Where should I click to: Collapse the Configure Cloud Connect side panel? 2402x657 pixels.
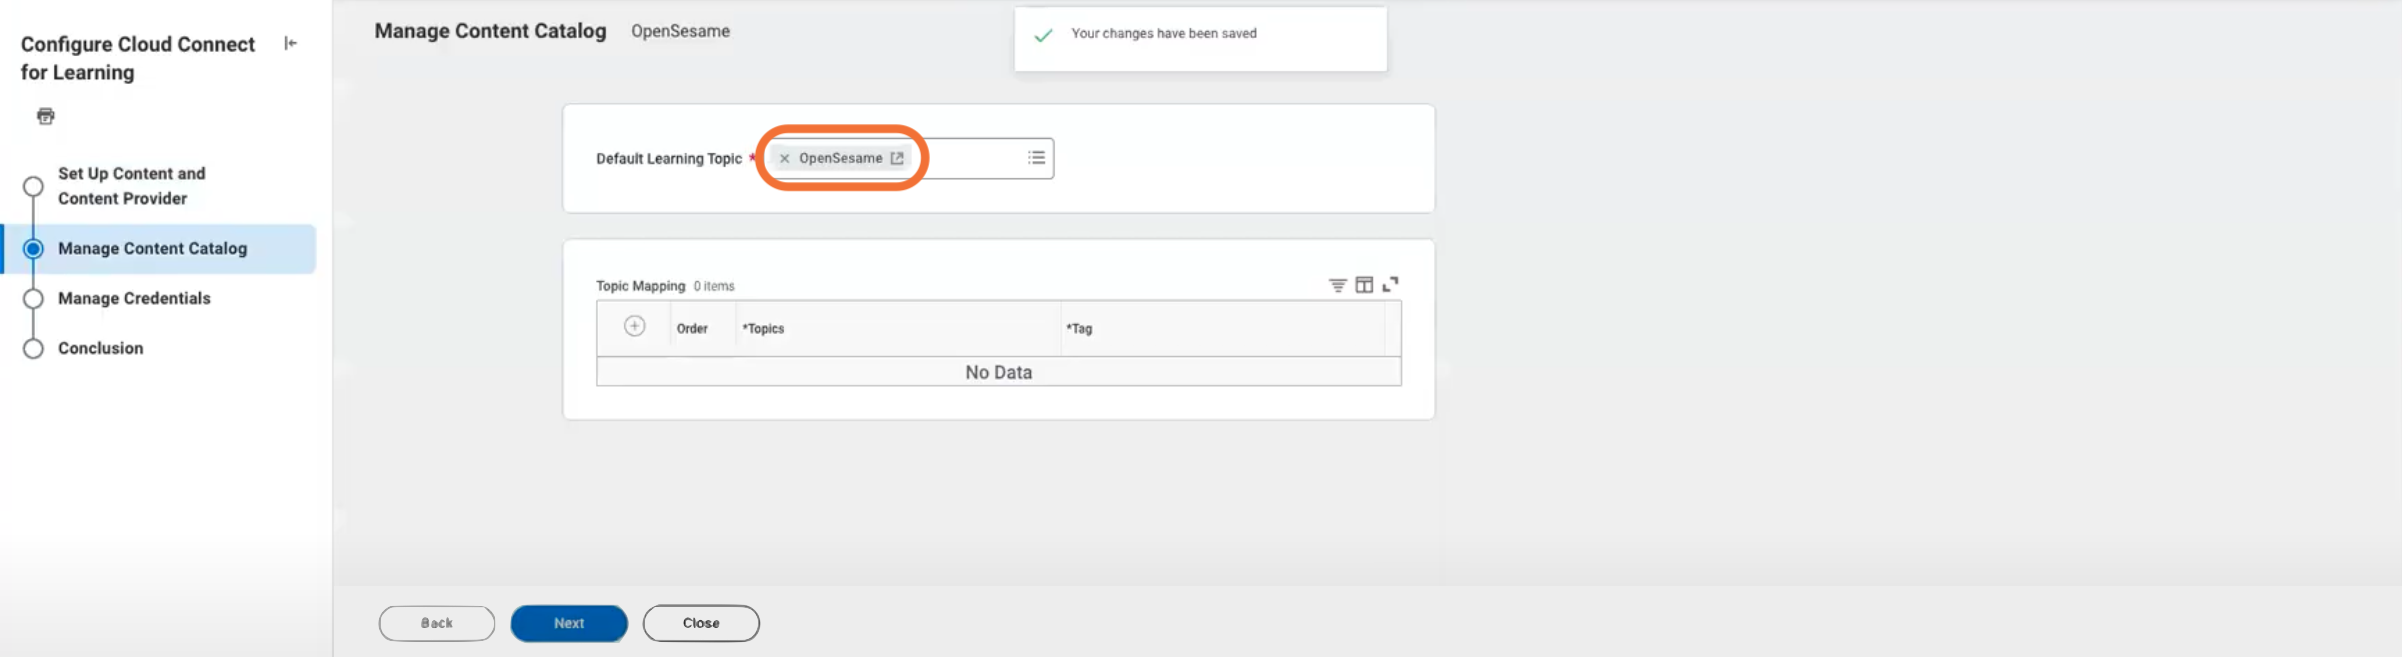[290, 43]
